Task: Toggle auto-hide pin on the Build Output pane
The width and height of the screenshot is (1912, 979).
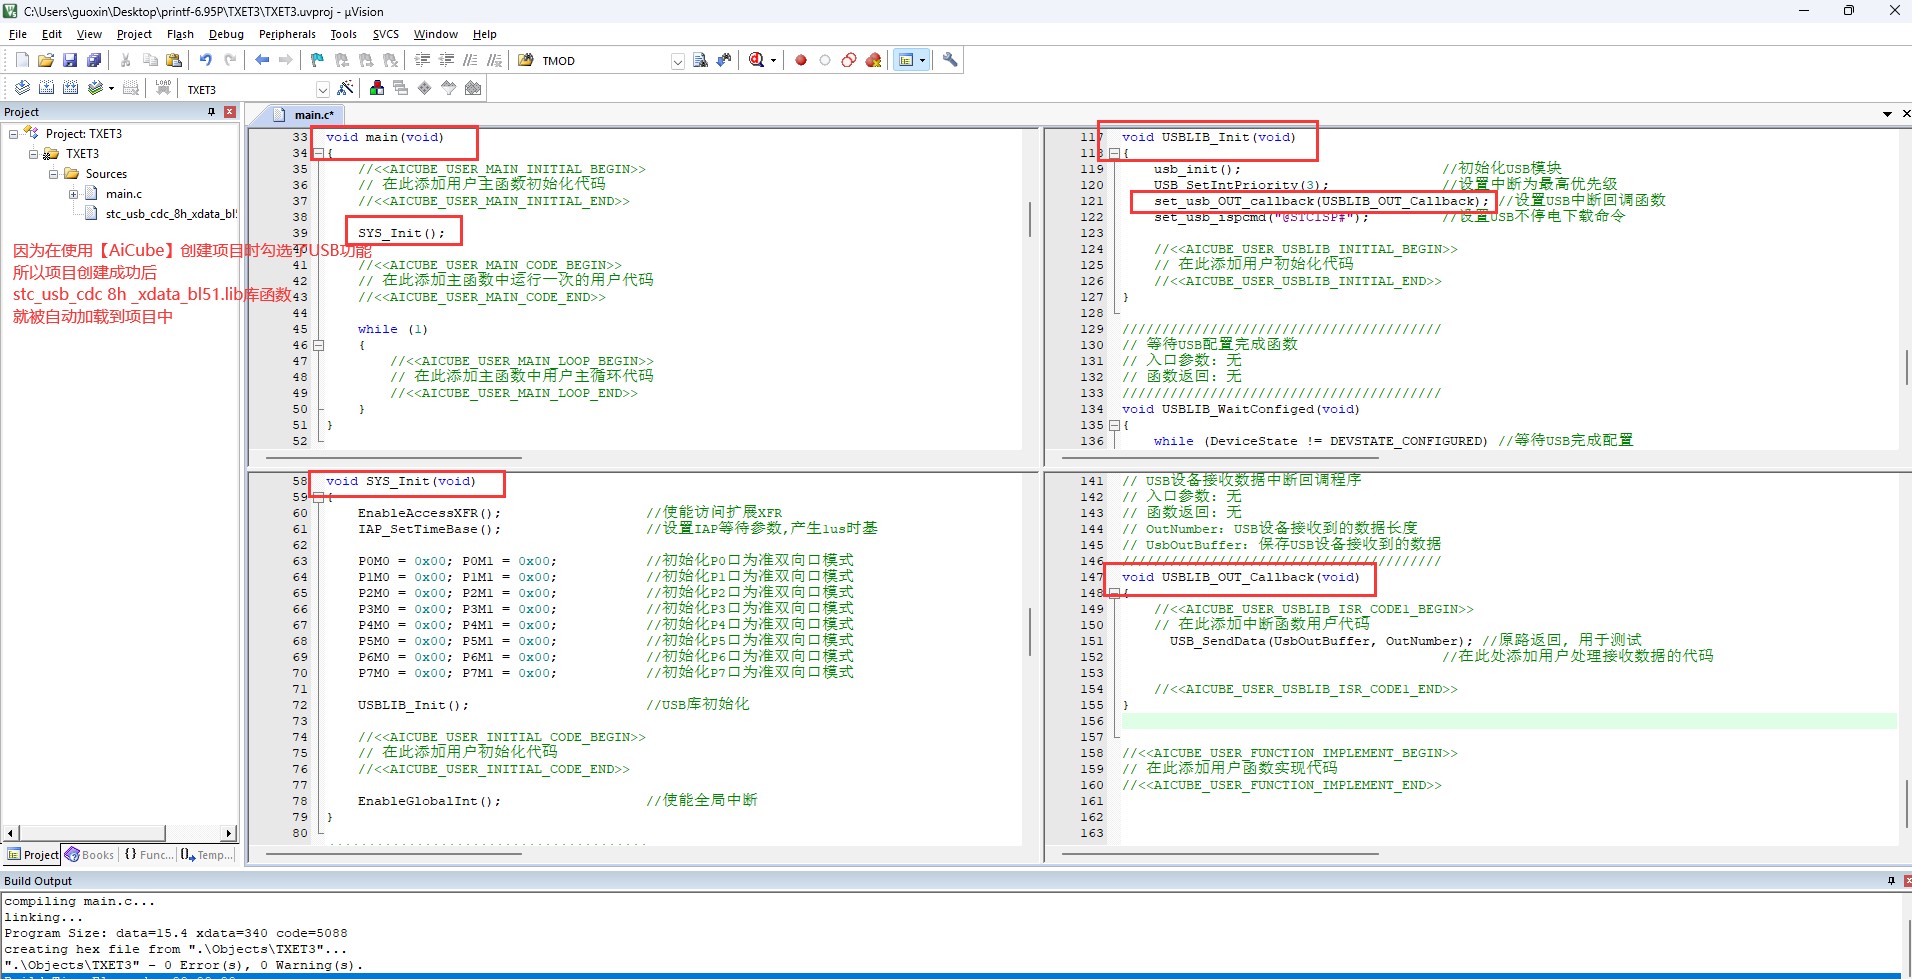Action: click(x=1891, y=881)
